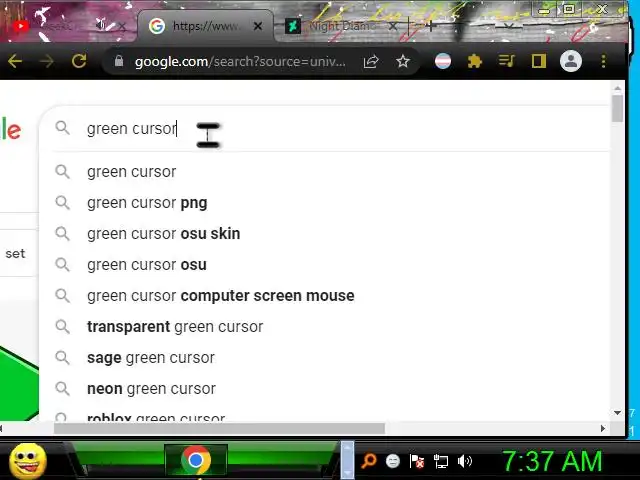The image size is (640, 480).
Task: Select the active Google https://www tab
Action: (206, 26)
